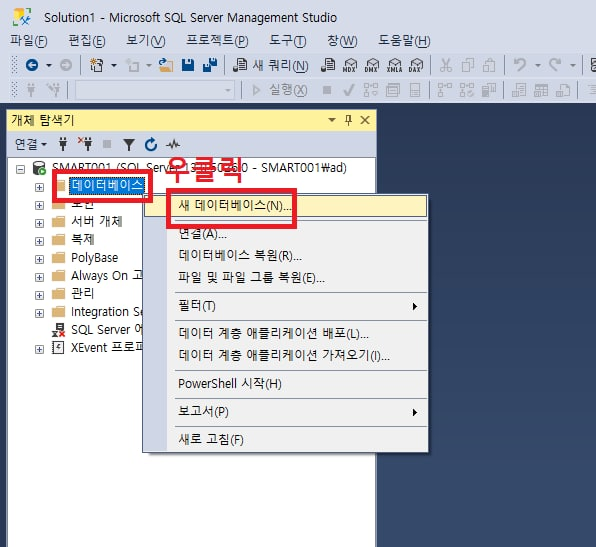Open the 창(W) menu
This screenshot has height=547, width=596.
tap(342, 41)
